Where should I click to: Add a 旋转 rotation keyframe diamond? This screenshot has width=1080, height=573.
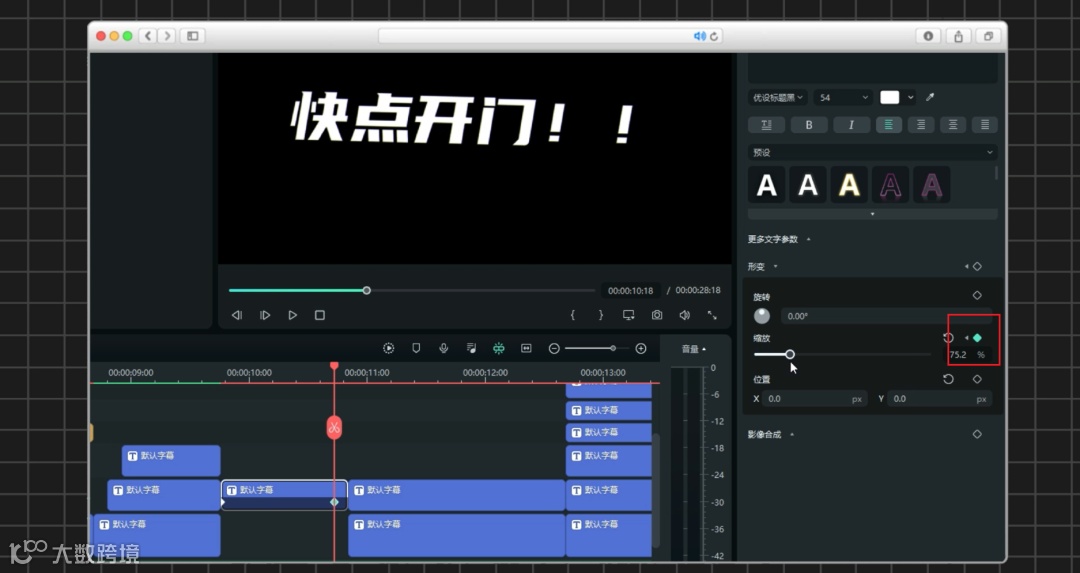pos(977,295)
